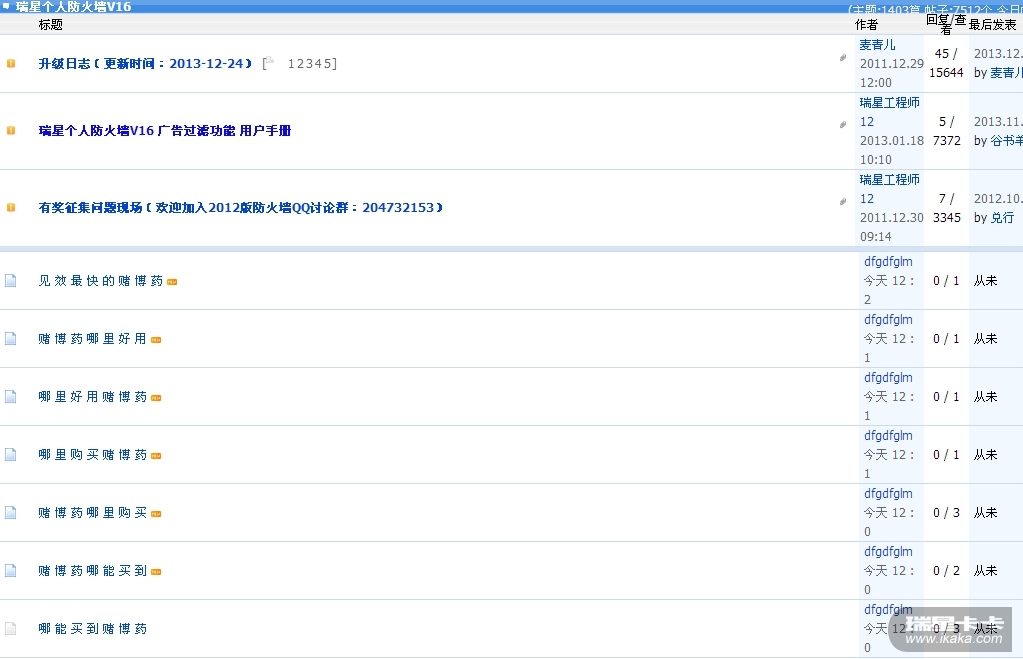The image size is (1023, 659).
Task: Click the new badge after 见效最快的赌博药
Action: pyautogui.click(x=172, y=282)
